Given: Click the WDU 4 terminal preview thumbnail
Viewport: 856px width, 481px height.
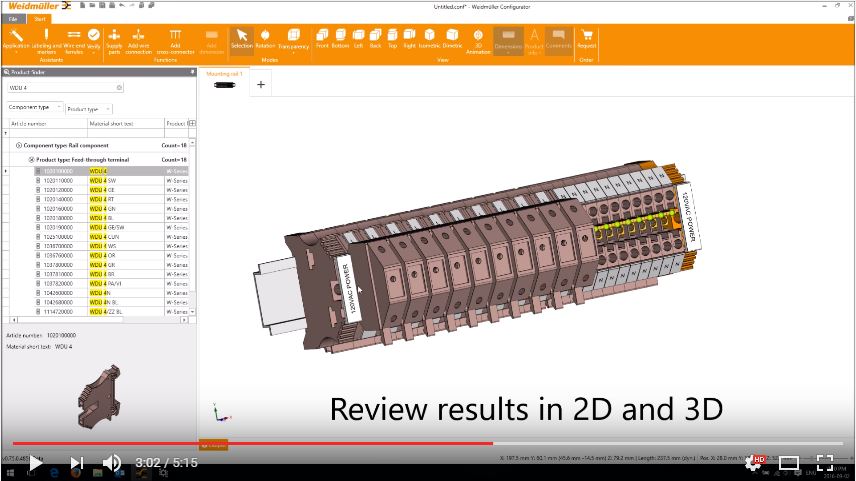Looking at the screenshot, I should (99, 396).
